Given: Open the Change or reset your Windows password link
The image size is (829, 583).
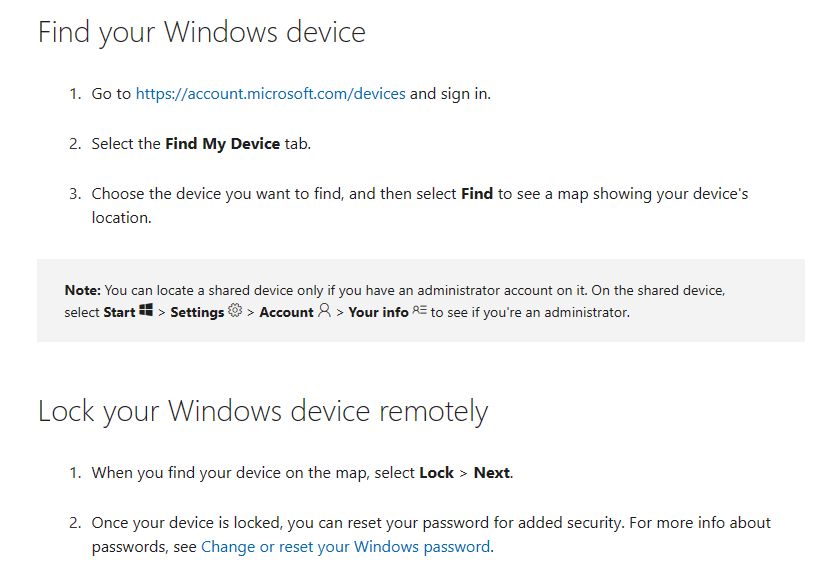Looking at the screenshot, I should (x=345, y=547).
